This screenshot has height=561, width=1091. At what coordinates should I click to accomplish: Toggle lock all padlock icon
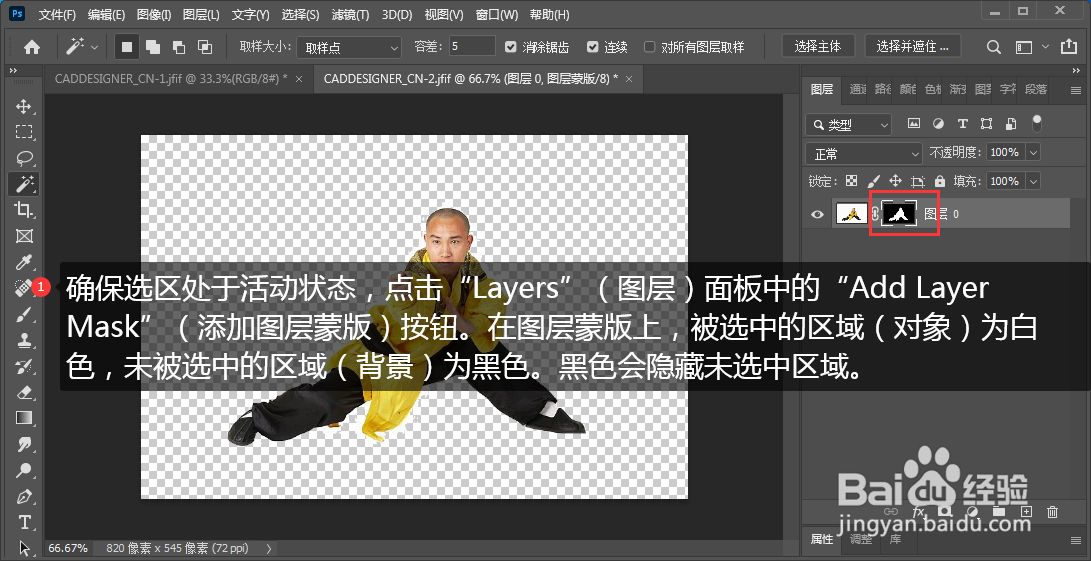pyautogui.click(x=939, y=181)
